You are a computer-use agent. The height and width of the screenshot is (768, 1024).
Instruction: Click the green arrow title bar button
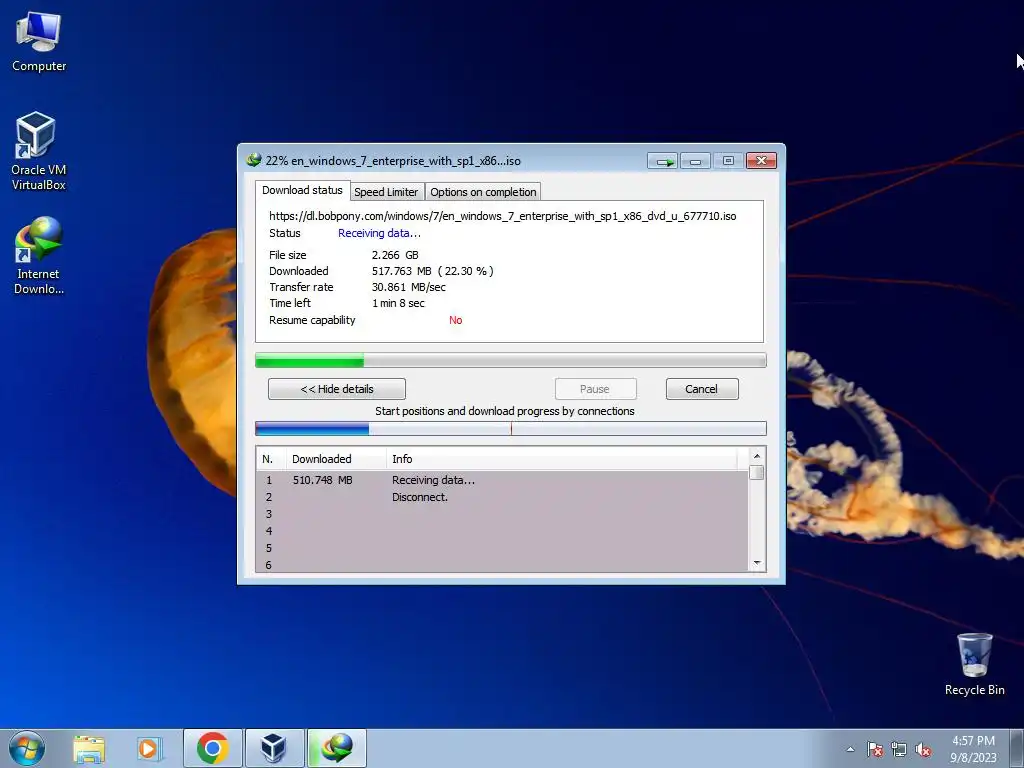click(x=663, y=161)
